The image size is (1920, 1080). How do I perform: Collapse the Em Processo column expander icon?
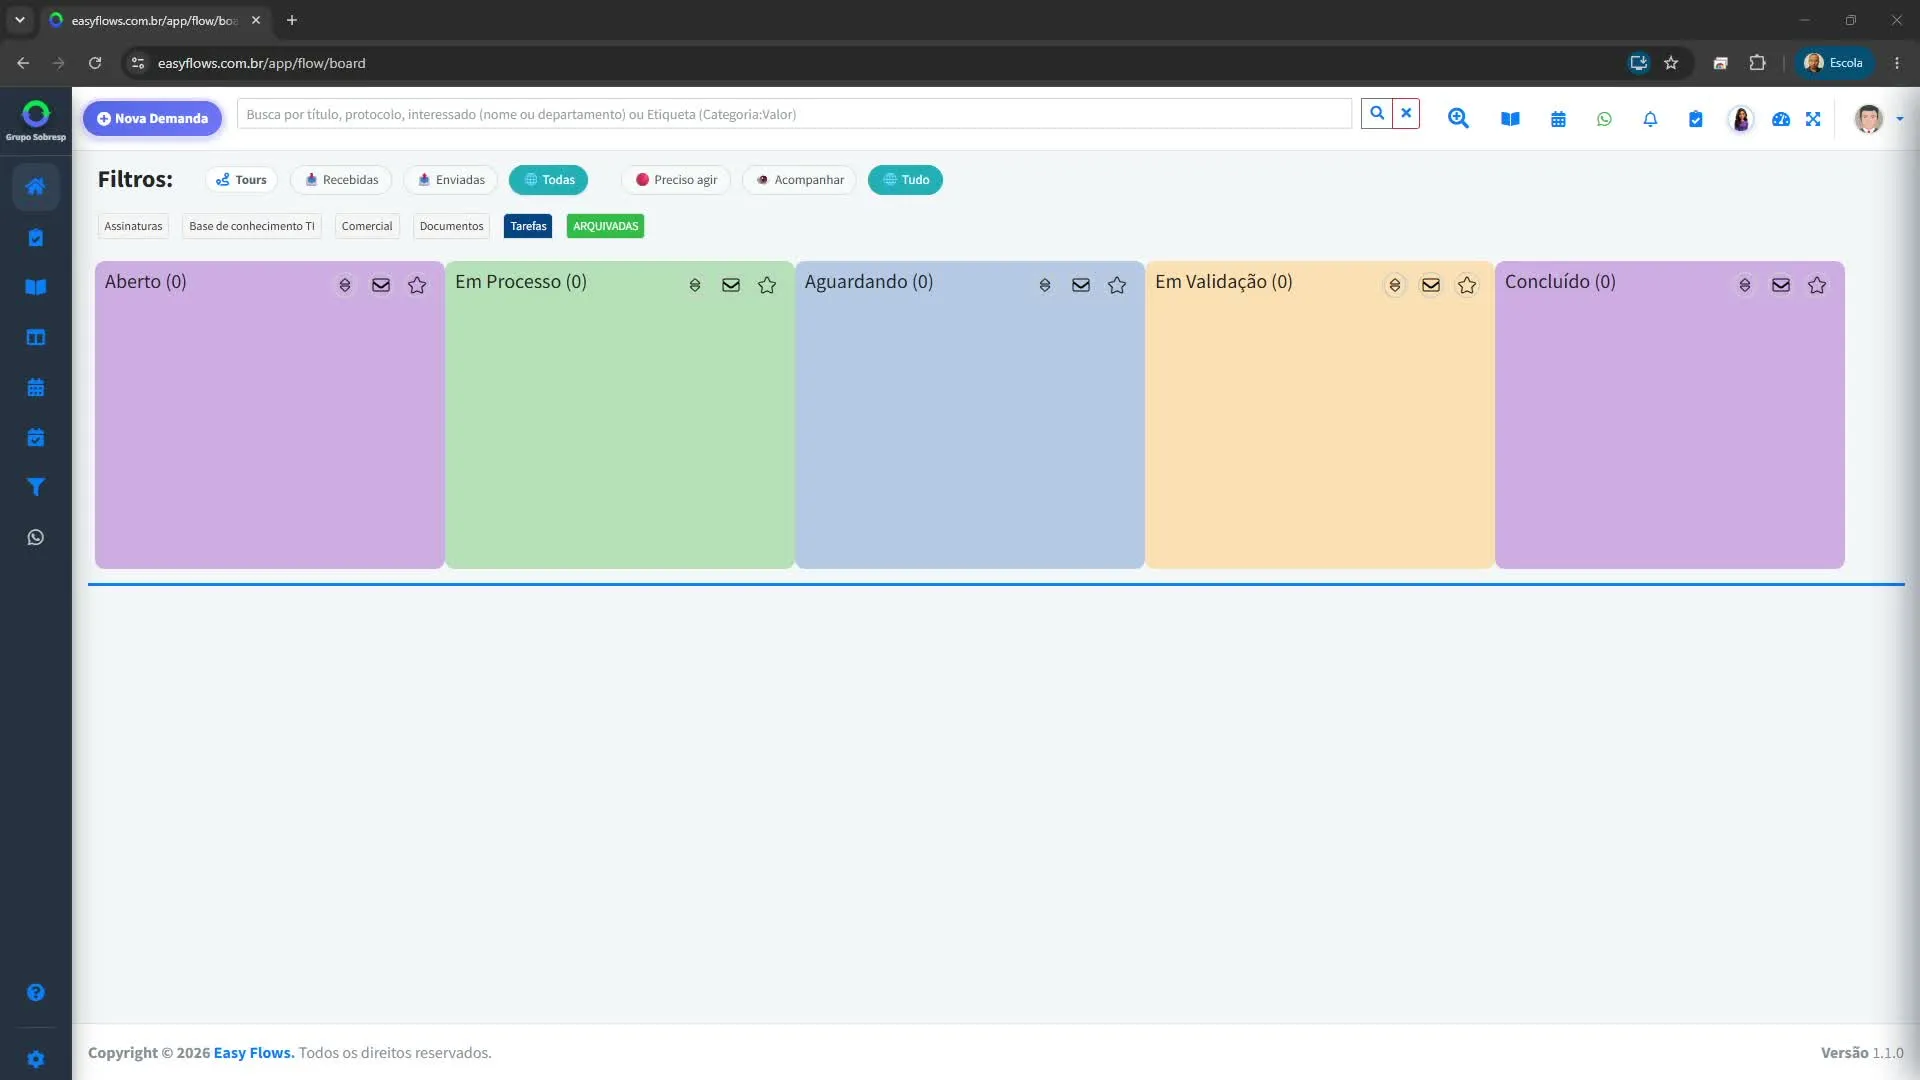[x=695, y=285]
